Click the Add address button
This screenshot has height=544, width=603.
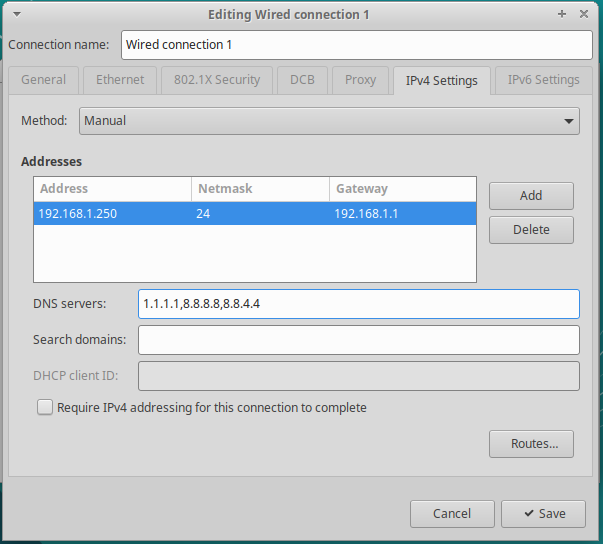click(531, 196)
